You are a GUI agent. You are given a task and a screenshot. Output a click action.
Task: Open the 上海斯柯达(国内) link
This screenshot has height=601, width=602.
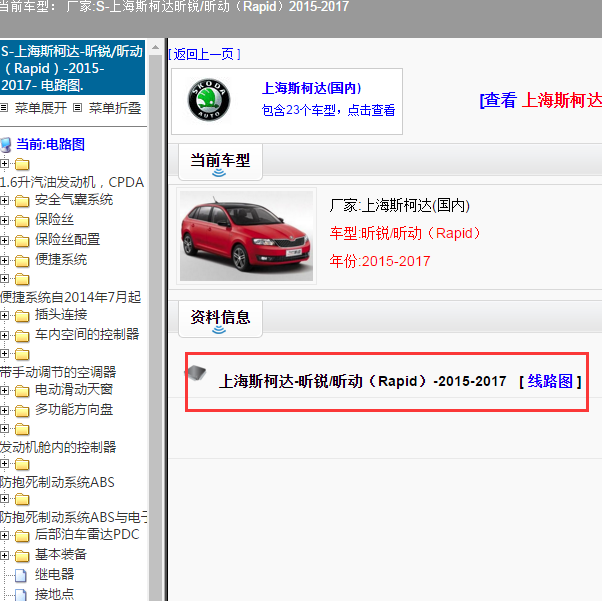[x=311, y=88]
